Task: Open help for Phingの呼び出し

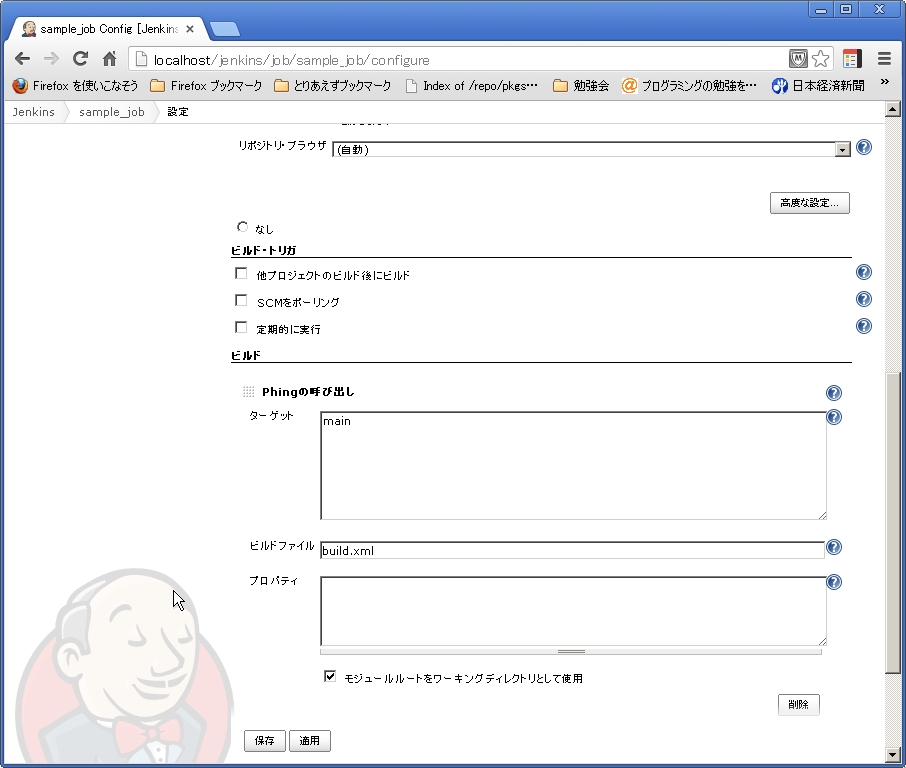Action: pos(834,393)
